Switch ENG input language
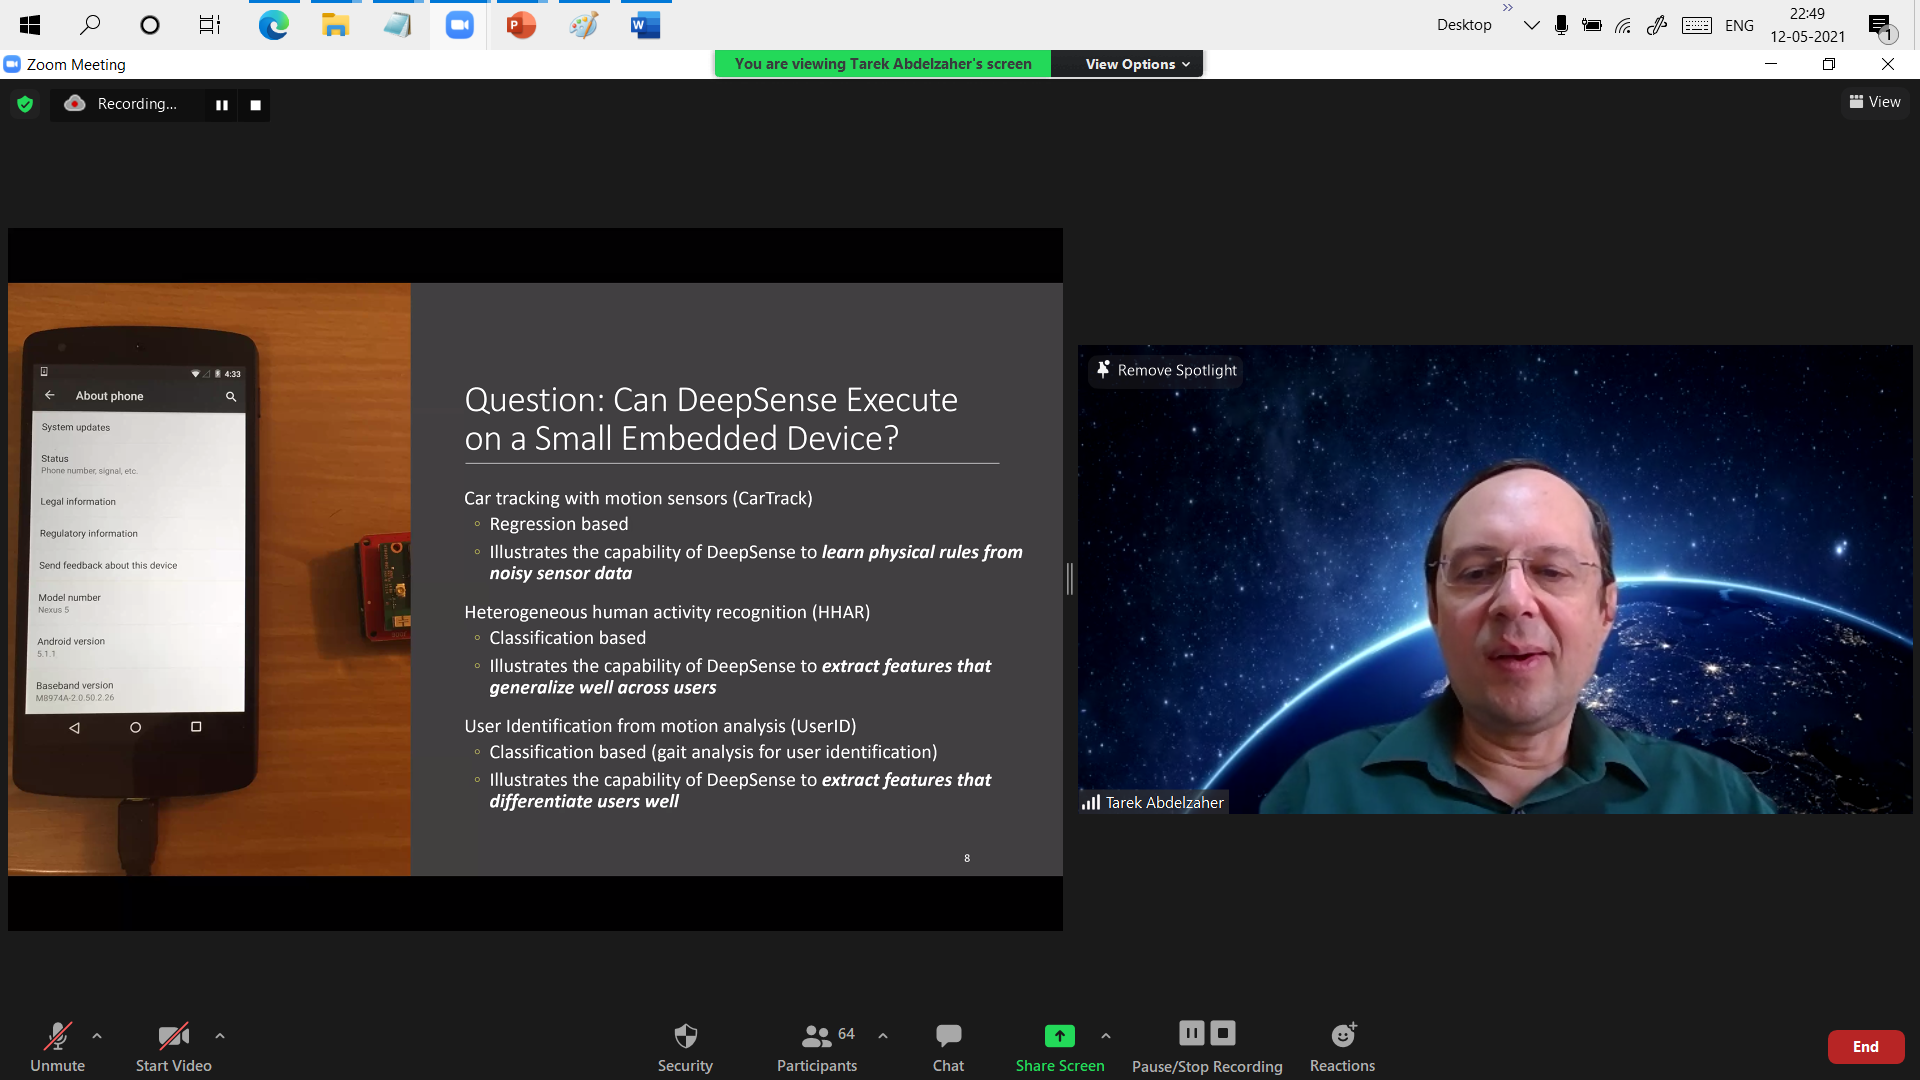The image size is (1920, 1080). [x=1739, y=25]
